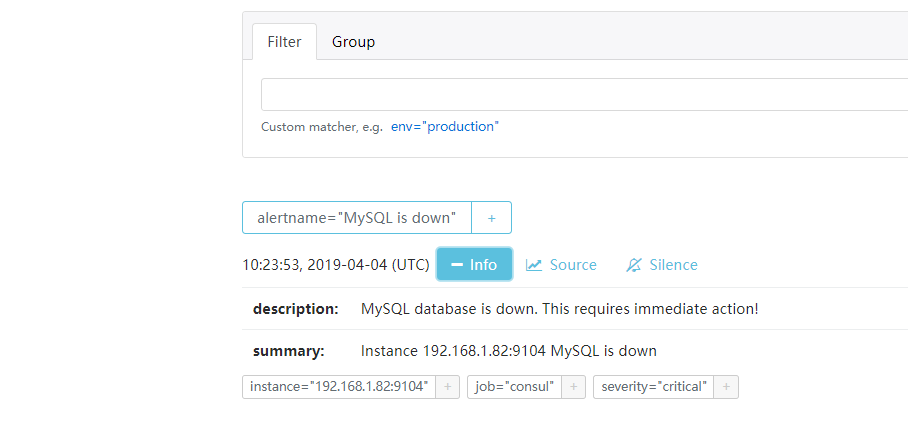This screenshot has width=908, height=424.
Task: Click the env="production" example link
Action: click(445, 126)
